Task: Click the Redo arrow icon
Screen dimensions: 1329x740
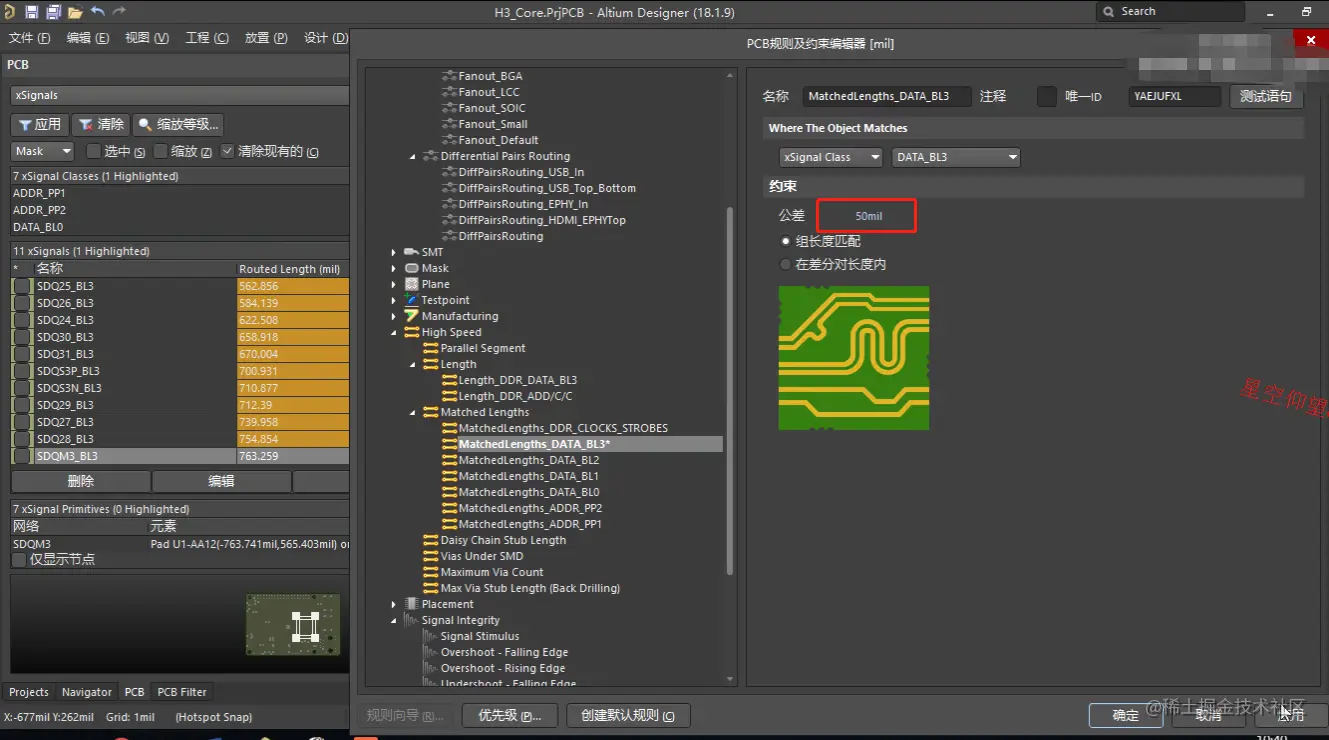Action: pos(119,12)
